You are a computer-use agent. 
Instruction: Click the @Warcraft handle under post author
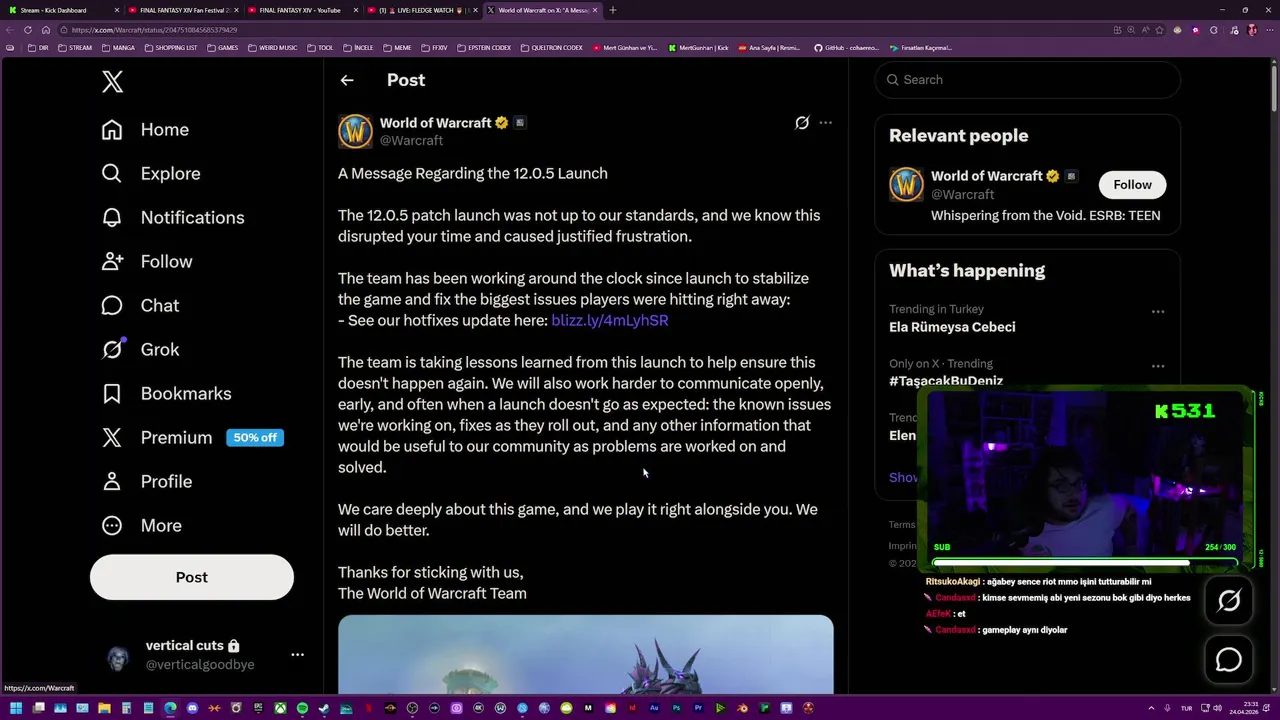click(x=411, y=141)
